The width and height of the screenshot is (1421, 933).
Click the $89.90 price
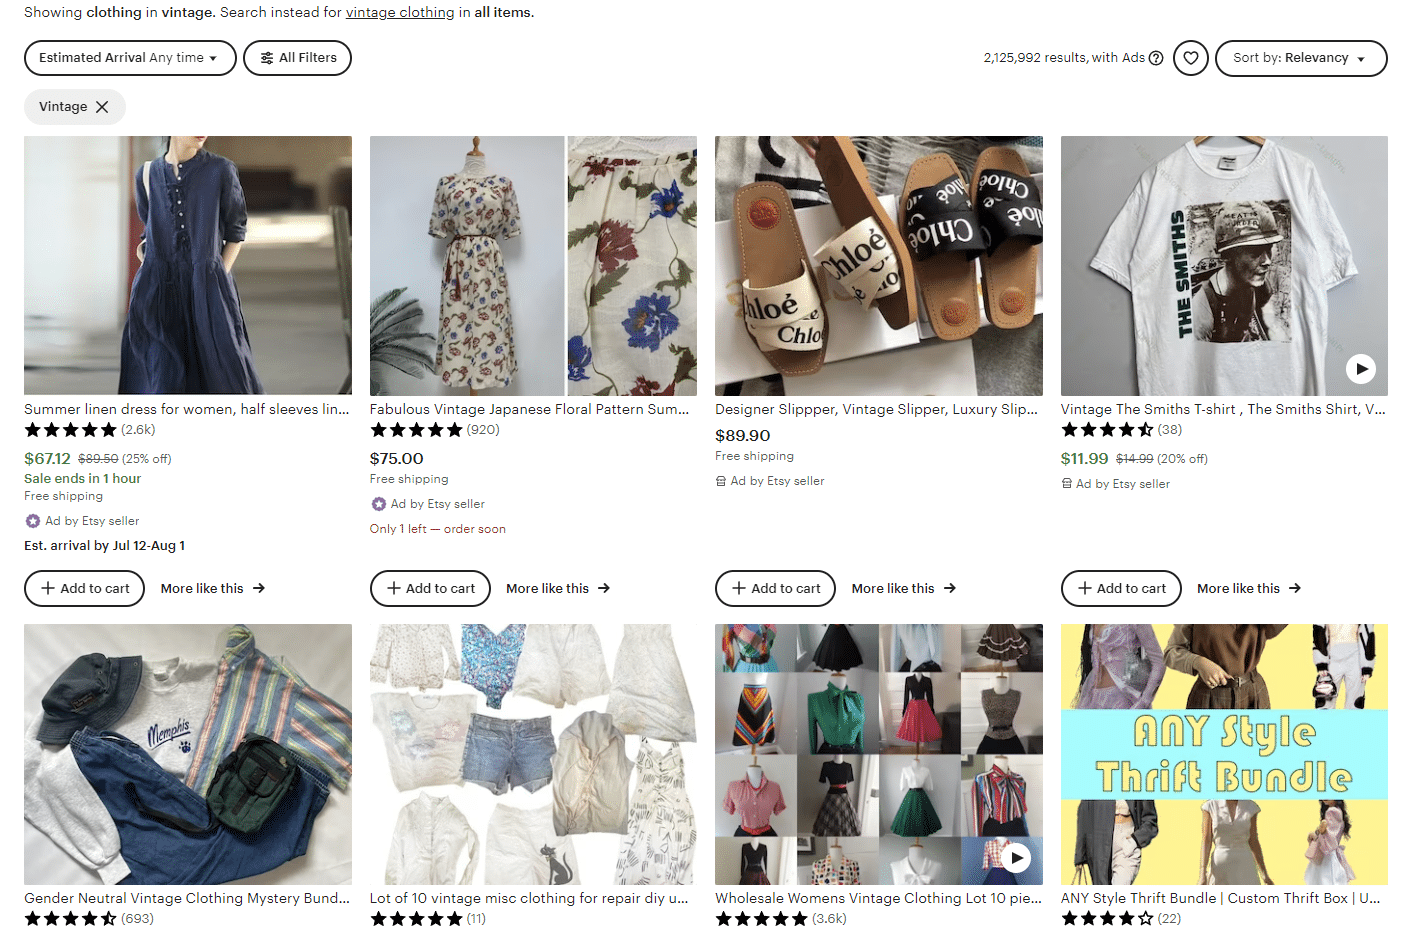[x=743, y=435]
